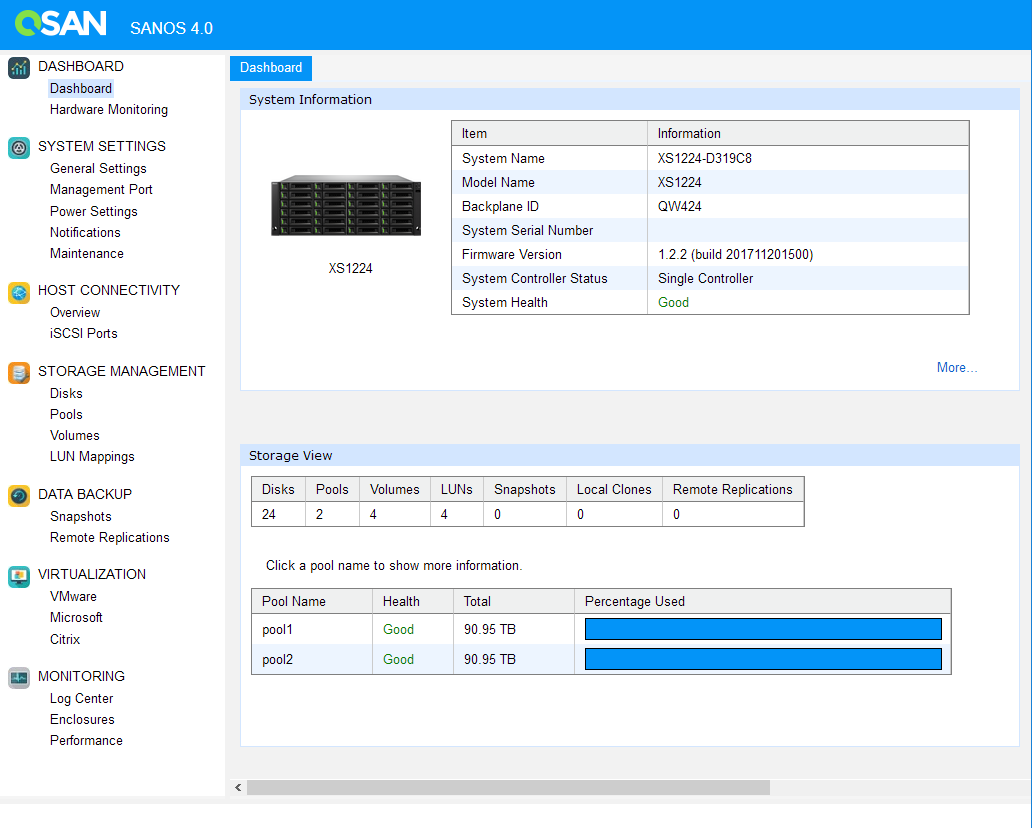The width and height of the screenshot is (1032, 828).
Task: Open Dashboard in the sidebar
Action: click(x=81, y=88)
